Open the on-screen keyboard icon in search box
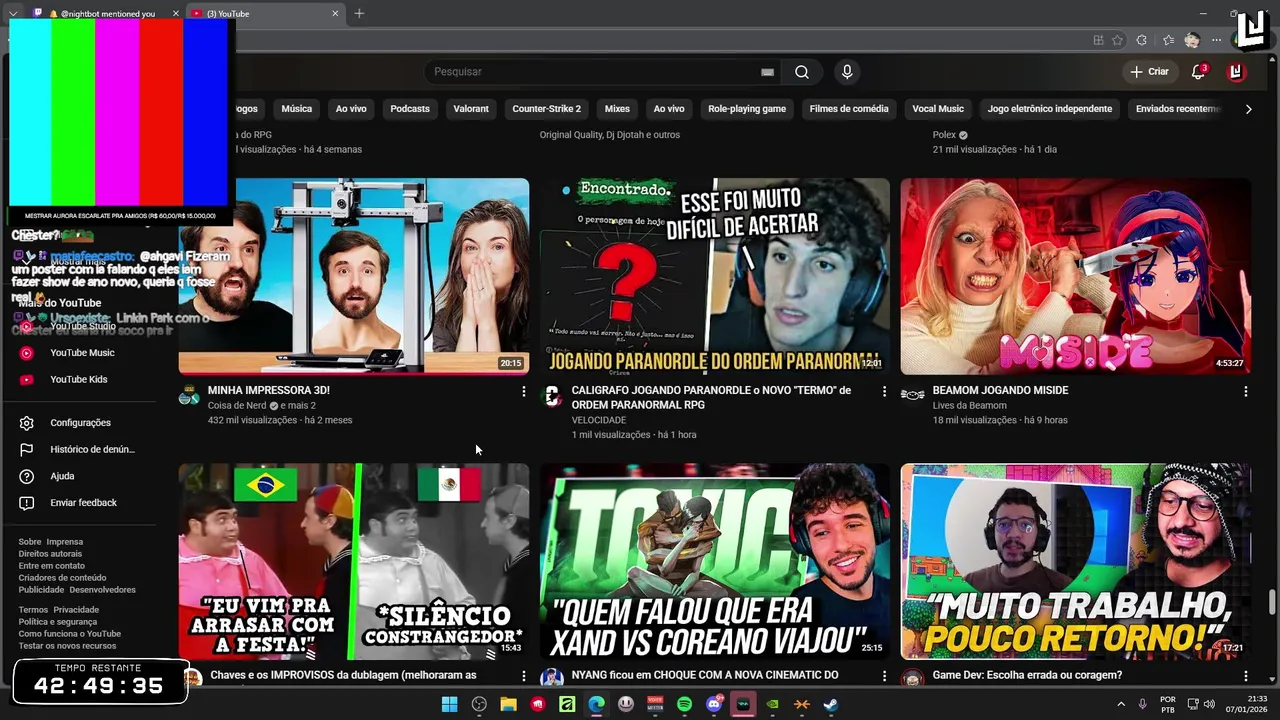Viewport: 1280px width, 720px height. point(767,72)
